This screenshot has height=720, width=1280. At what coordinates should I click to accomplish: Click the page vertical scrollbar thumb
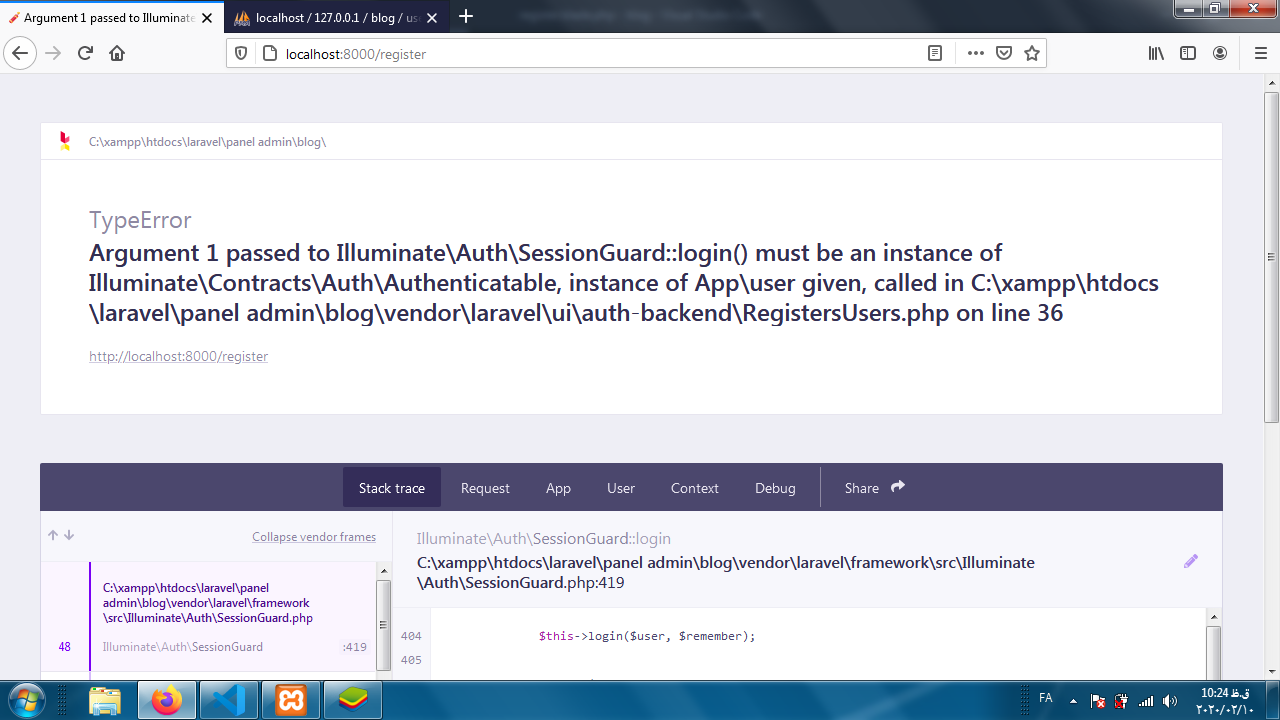click(1271, 255)
